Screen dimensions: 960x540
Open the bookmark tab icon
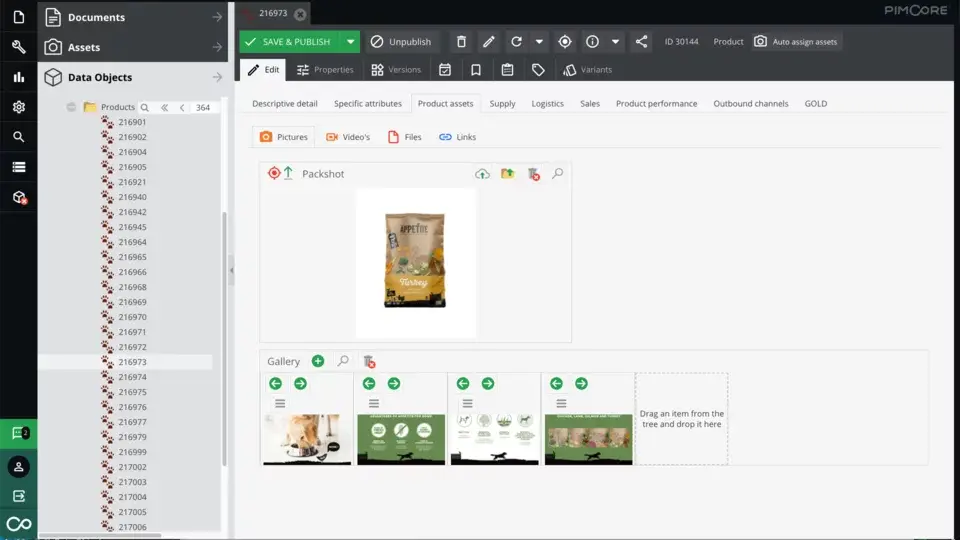[476, 70]
